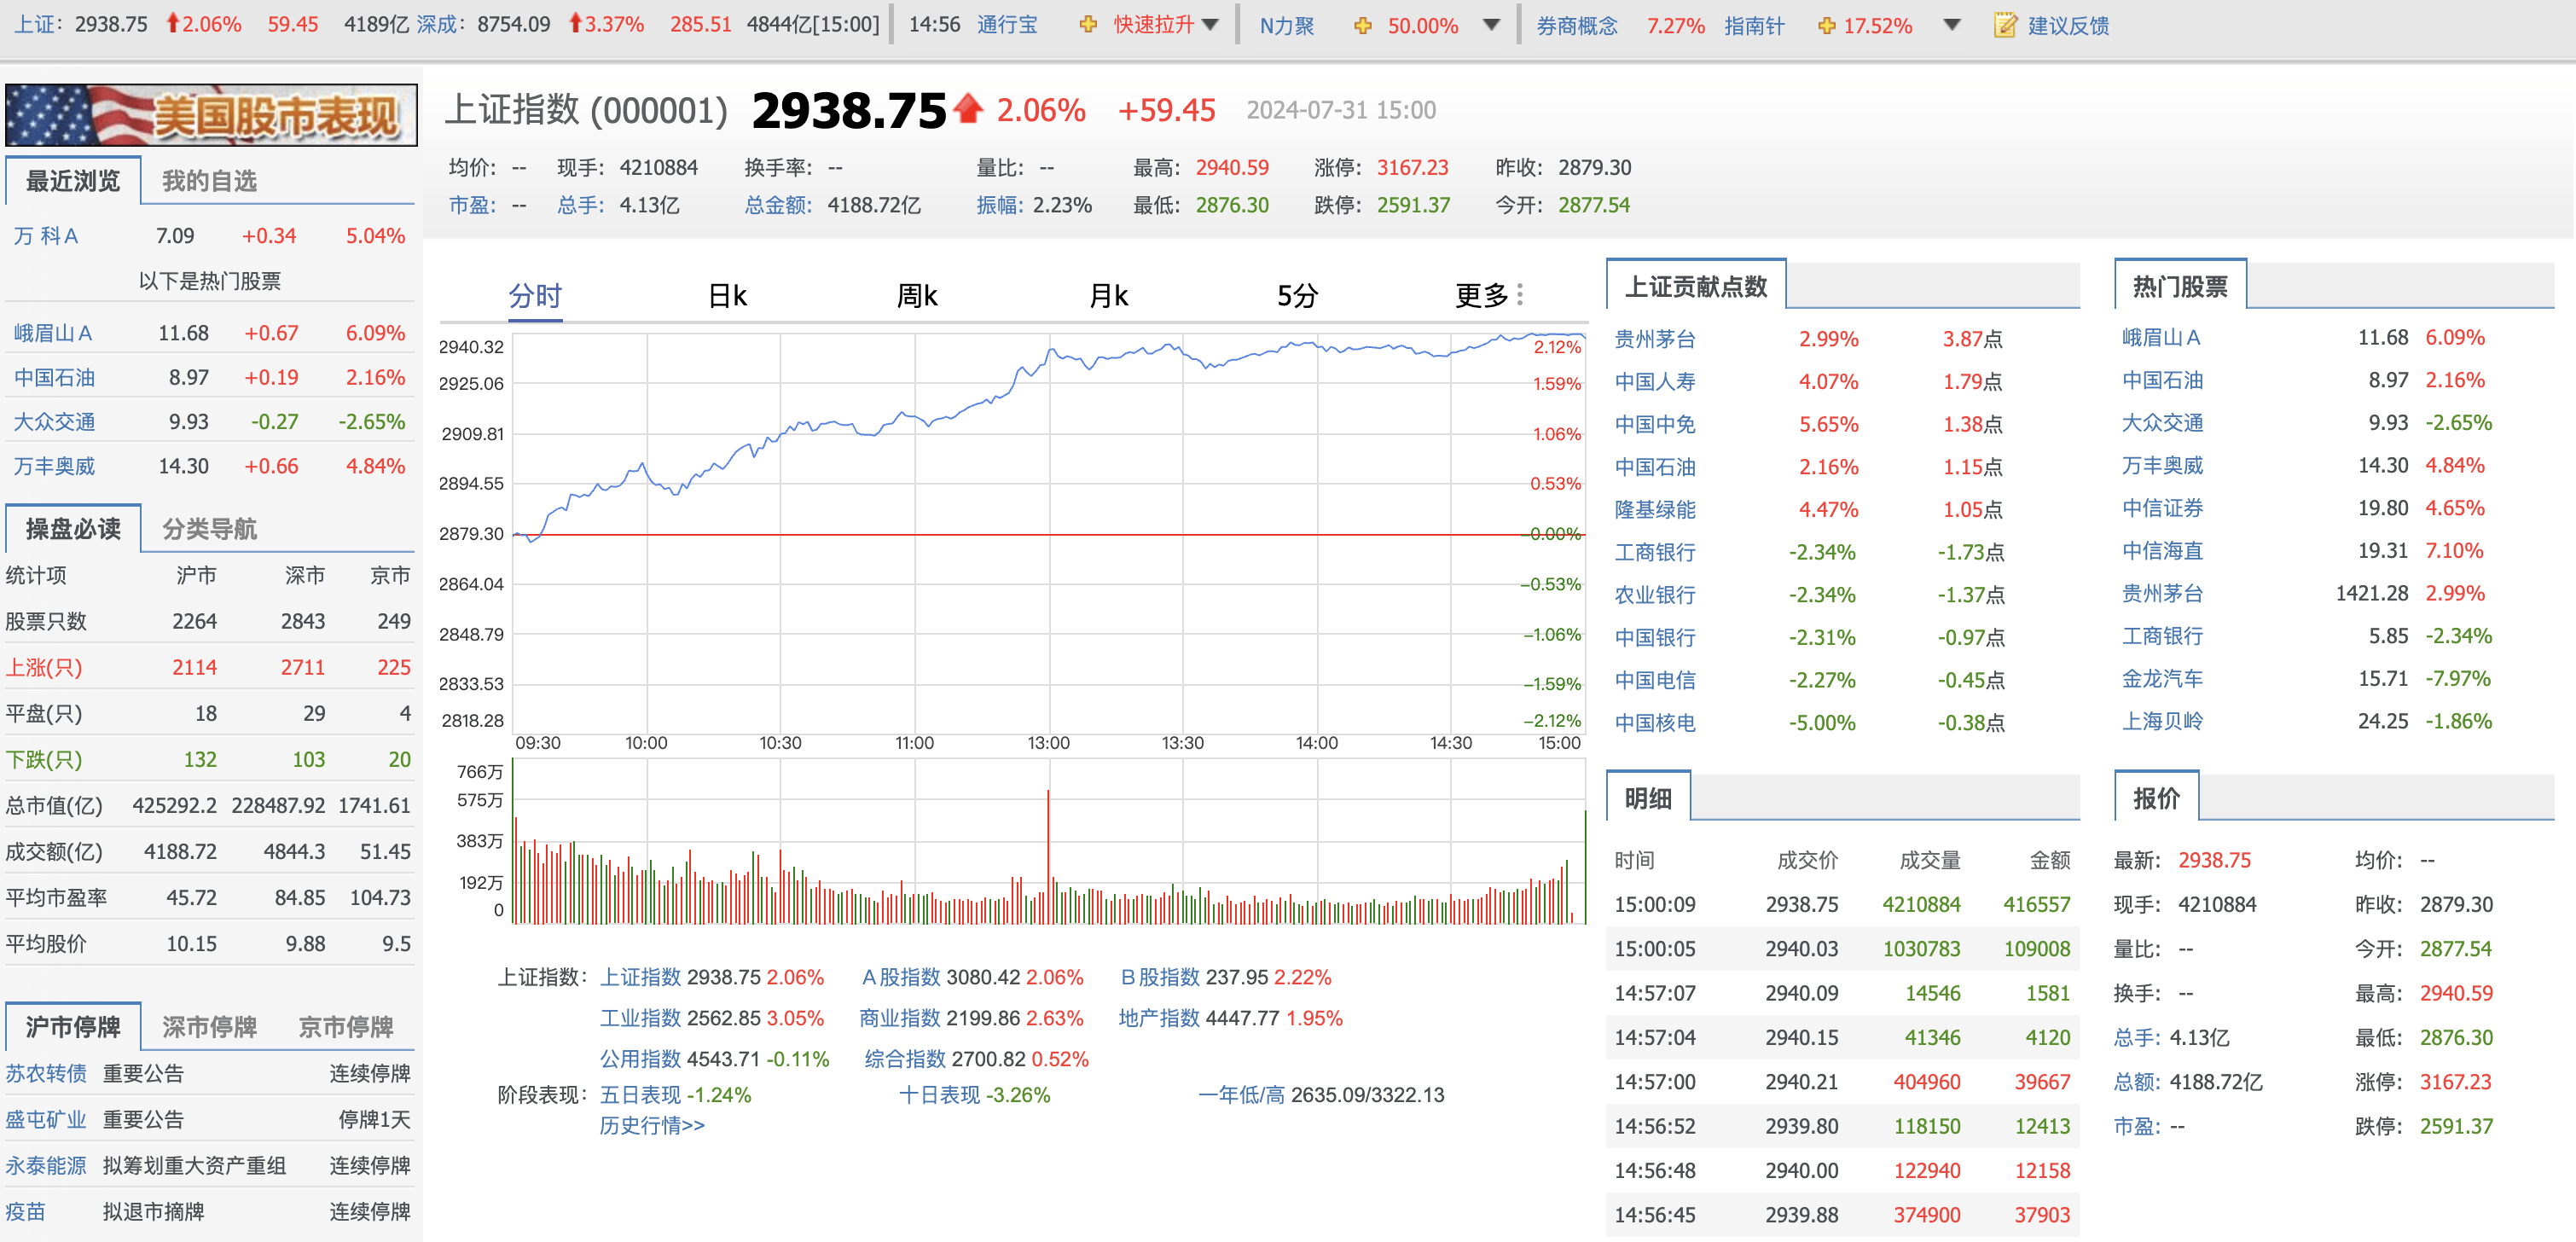Open 盛屯矿业 suspension entry
The height and width of the screenshot is (1242, 2576).
click(x=46, y=1119)
